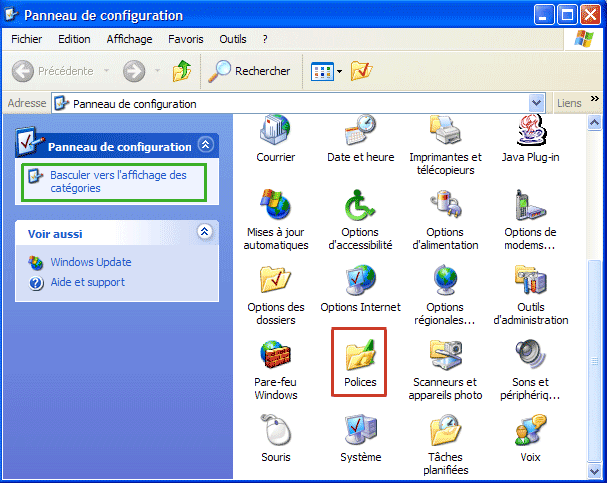Screen dimensions: 607x483
Task: Open Imprimantes et télécopieurs
Action: pos(445,144)
